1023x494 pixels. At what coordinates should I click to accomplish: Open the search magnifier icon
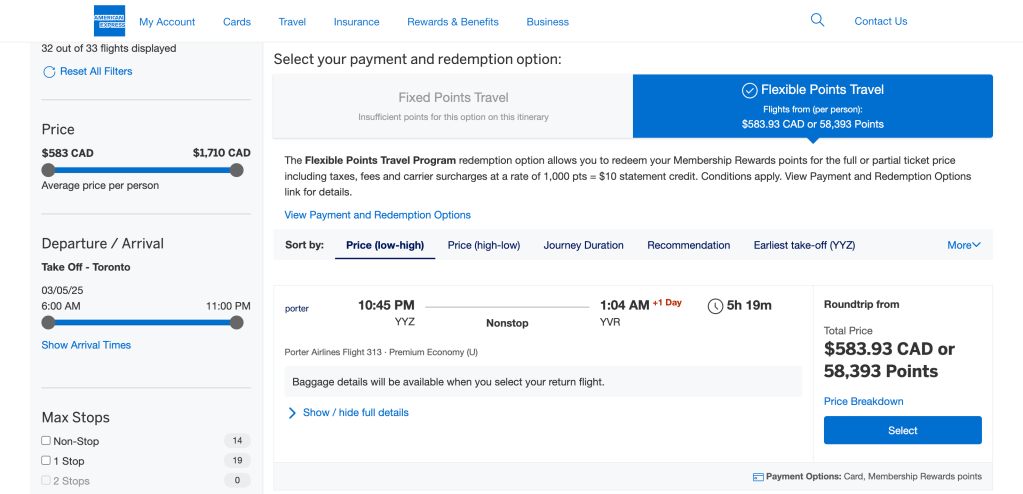[x=817, y=20]
